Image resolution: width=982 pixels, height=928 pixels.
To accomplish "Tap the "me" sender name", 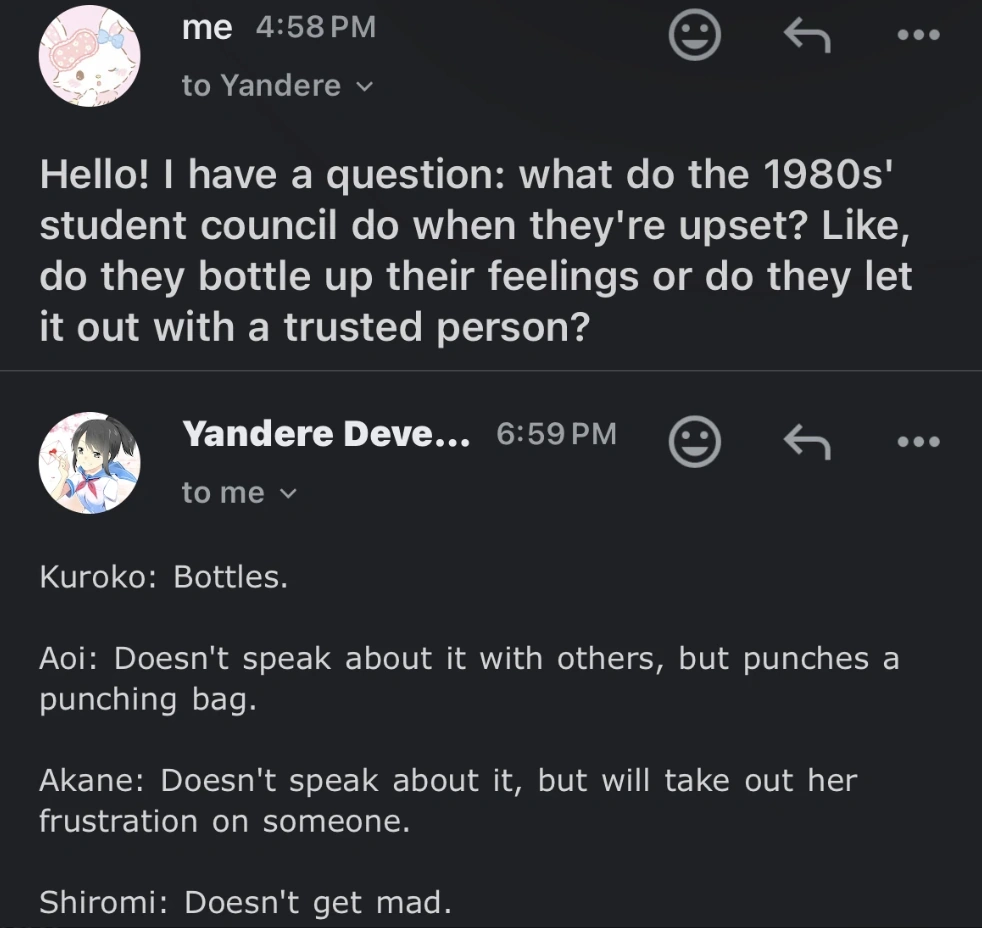I will click(207, 28).
